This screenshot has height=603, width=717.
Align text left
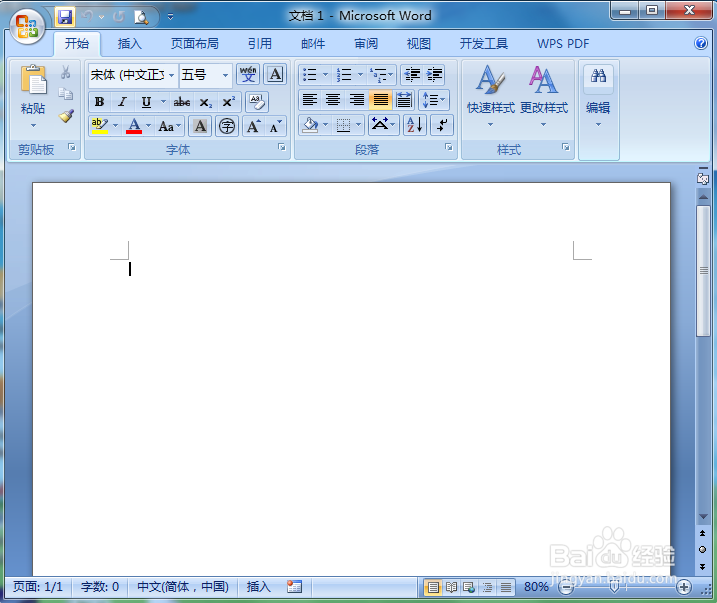click(x=310, y=100)
